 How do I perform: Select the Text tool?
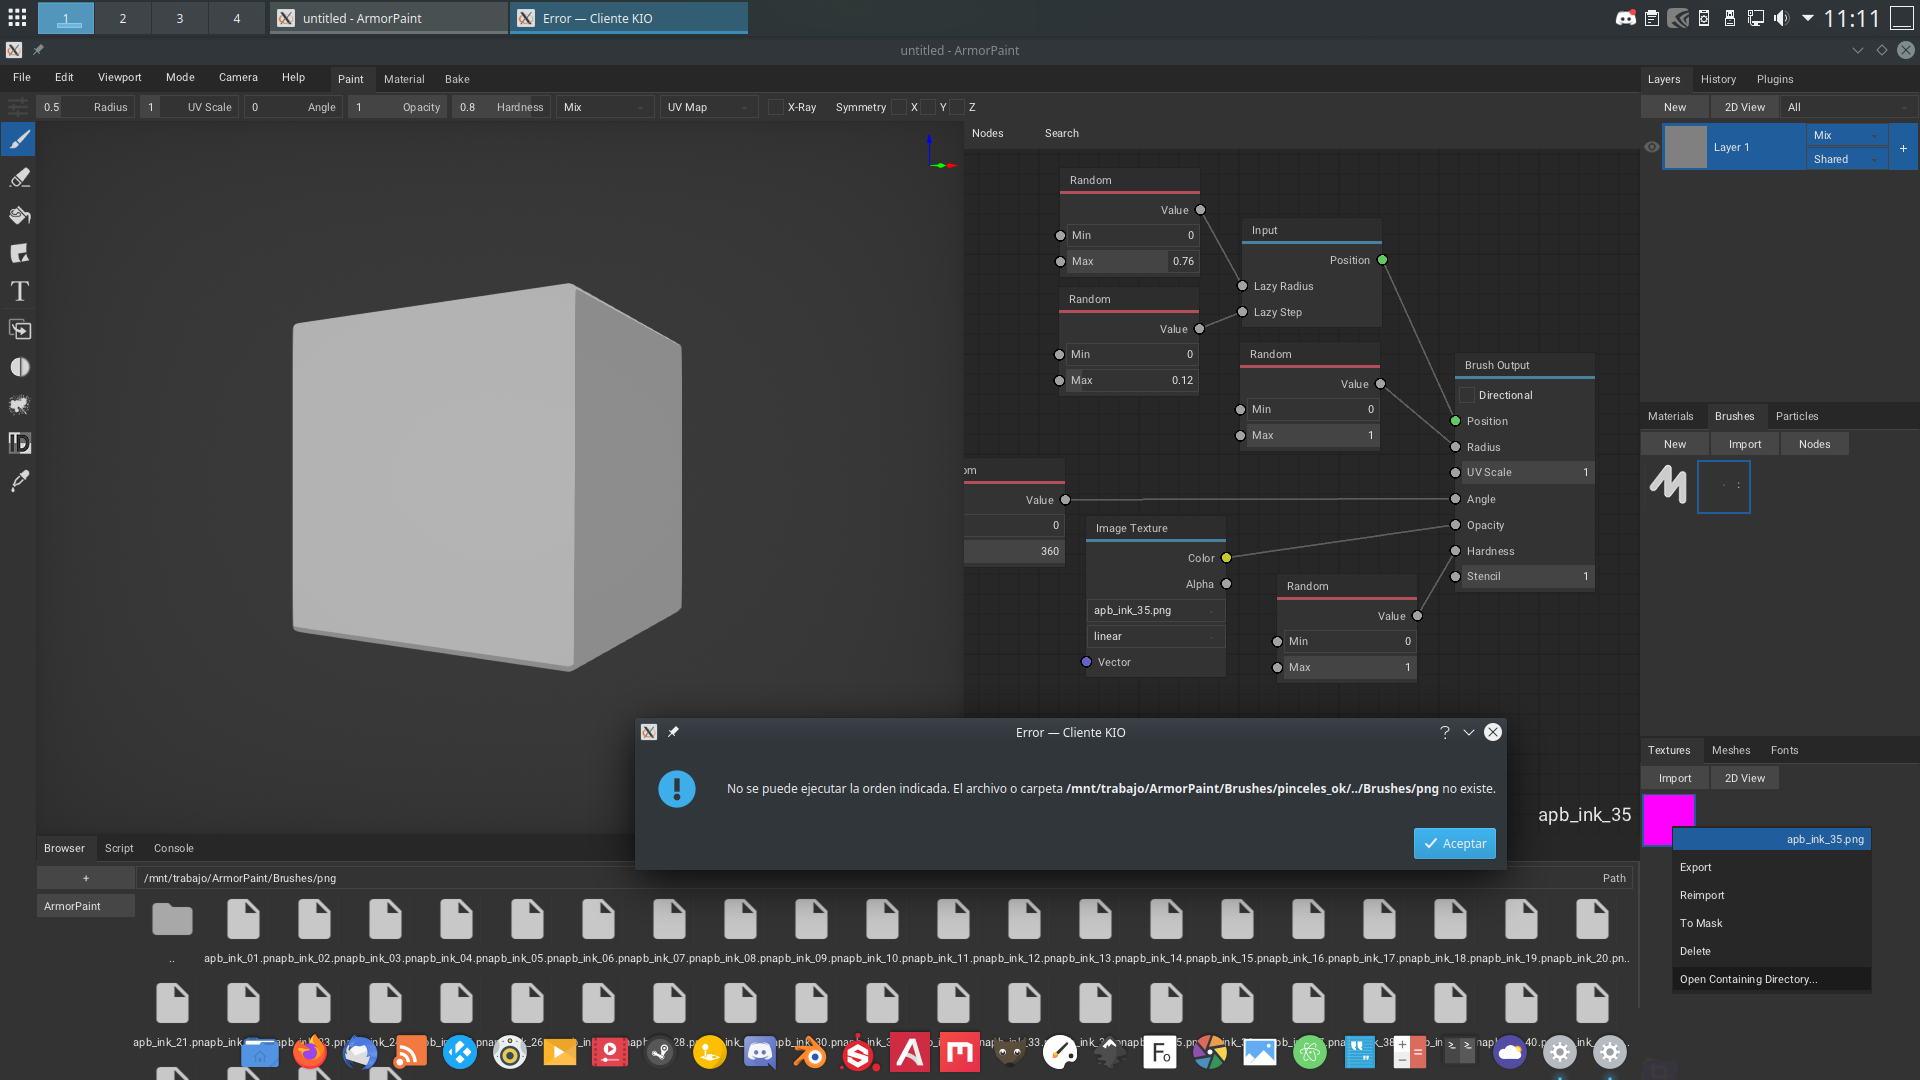pos(19,292)
